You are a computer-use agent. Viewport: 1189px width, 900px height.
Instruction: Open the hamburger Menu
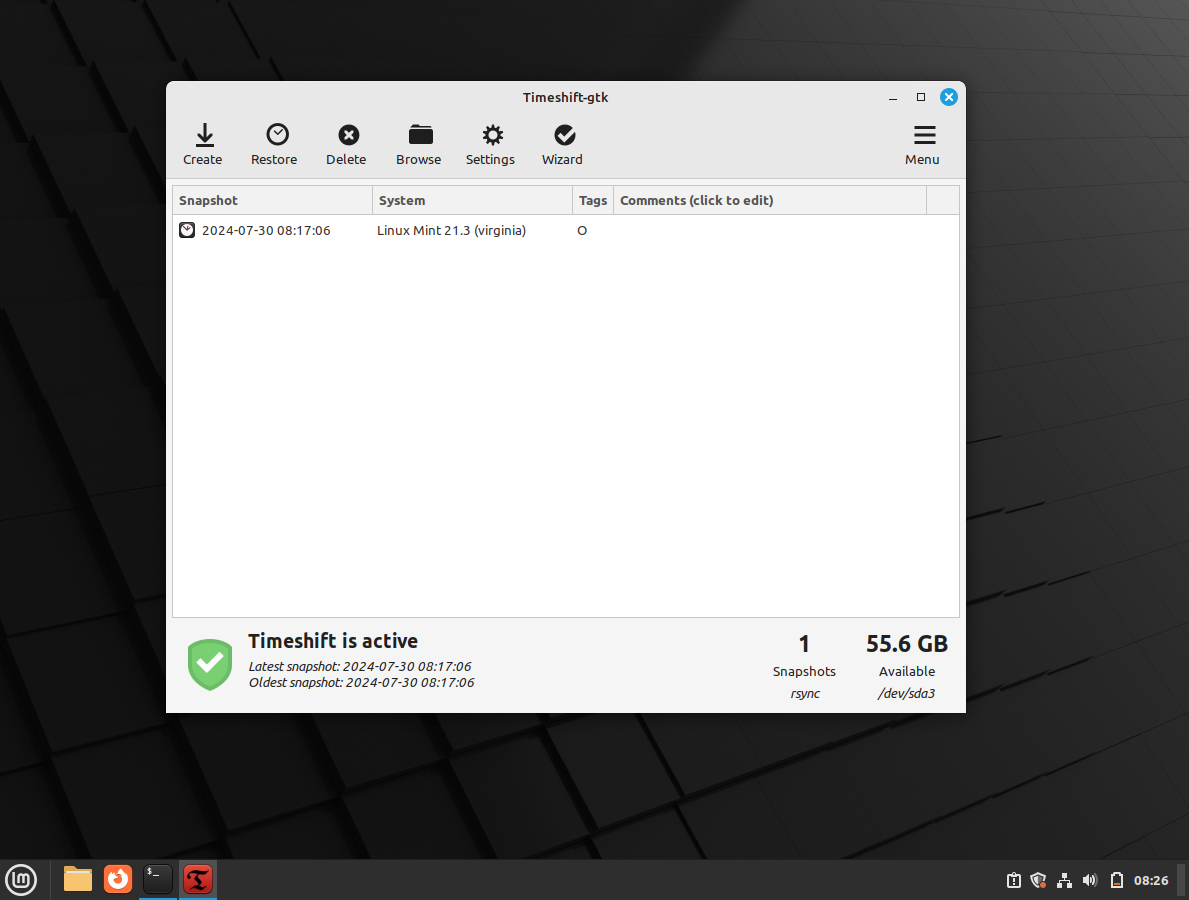[923, 144]
